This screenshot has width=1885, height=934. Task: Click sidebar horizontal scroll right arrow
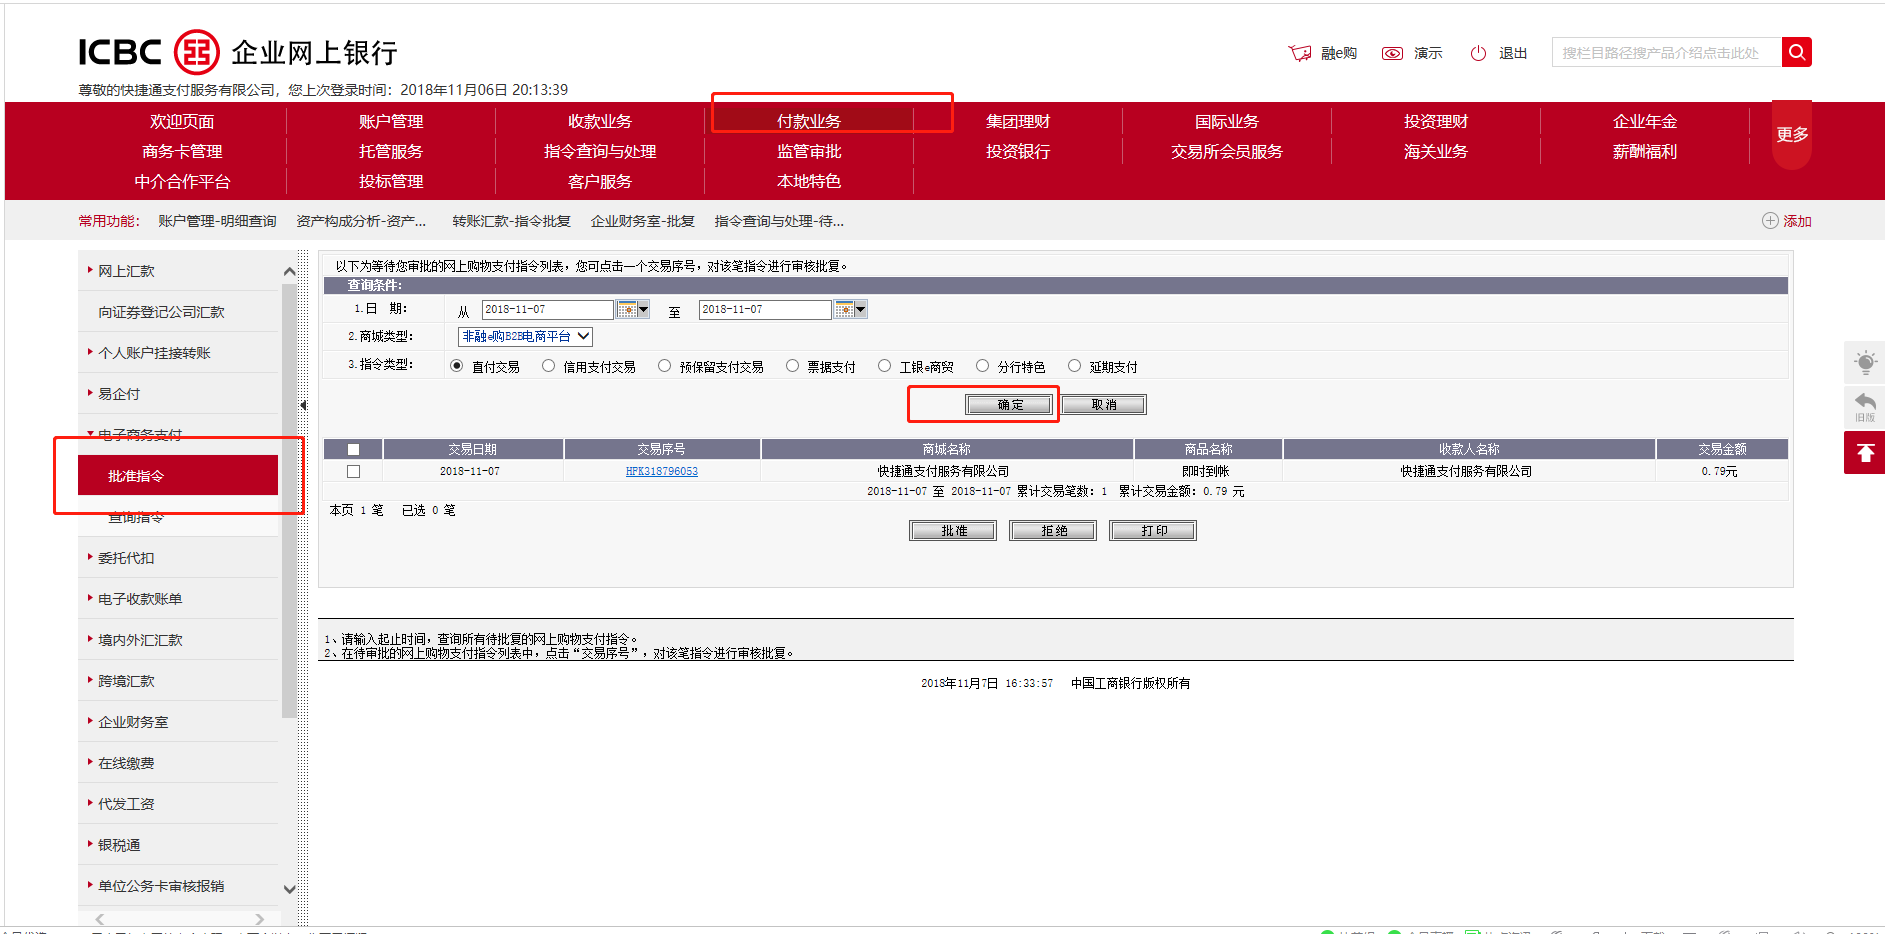260,919
